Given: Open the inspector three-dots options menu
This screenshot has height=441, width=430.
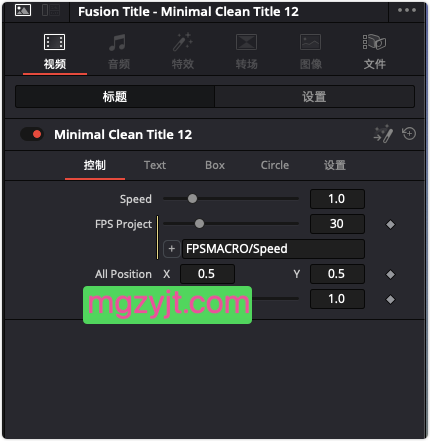Looking at the screenshot, I should [x=407, y=10].
